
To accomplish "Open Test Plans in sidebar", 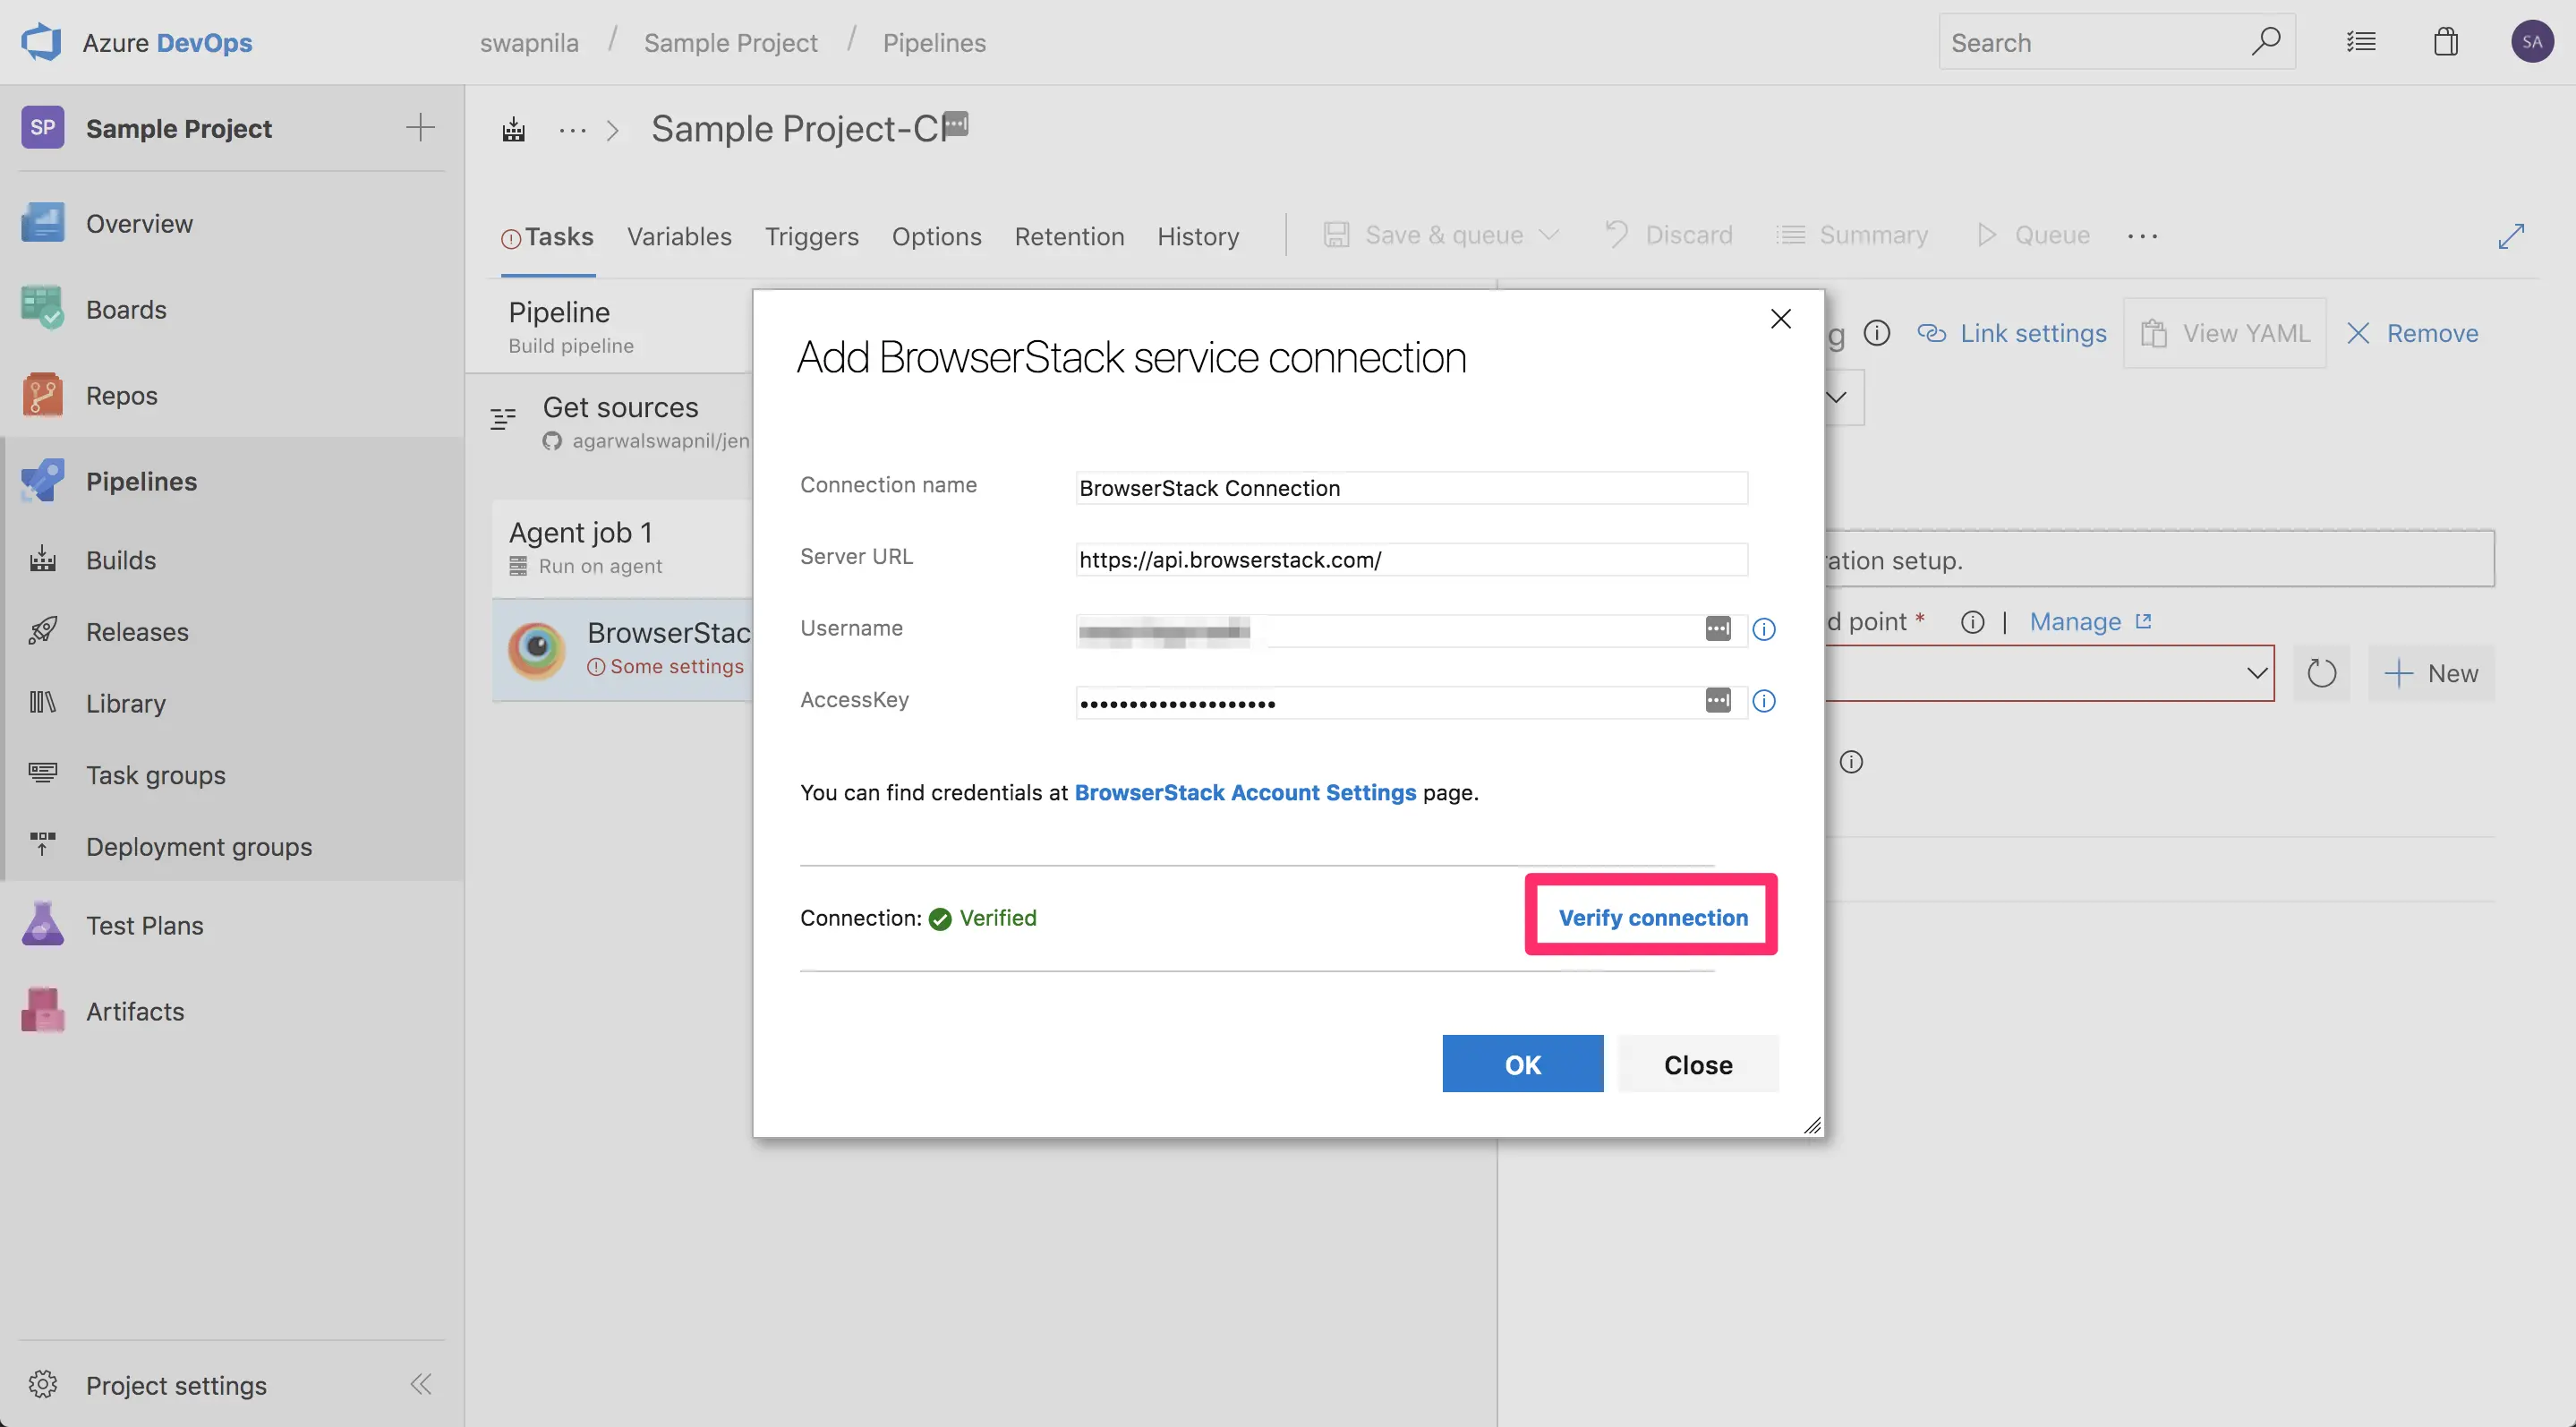I will [x=144, y=926].
